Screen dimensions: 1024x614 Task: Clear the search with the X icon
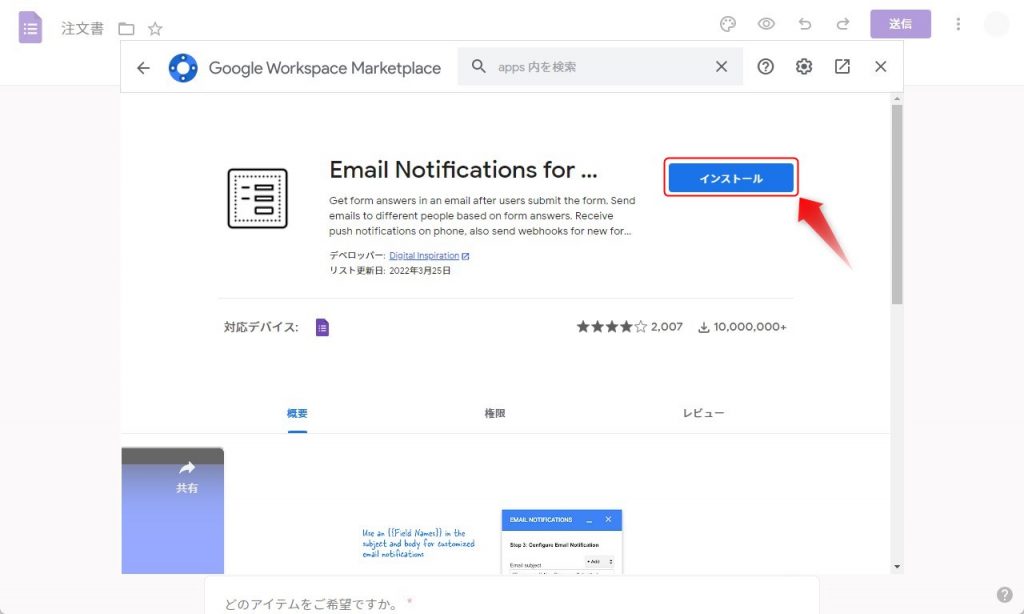(x=721, y=67)
